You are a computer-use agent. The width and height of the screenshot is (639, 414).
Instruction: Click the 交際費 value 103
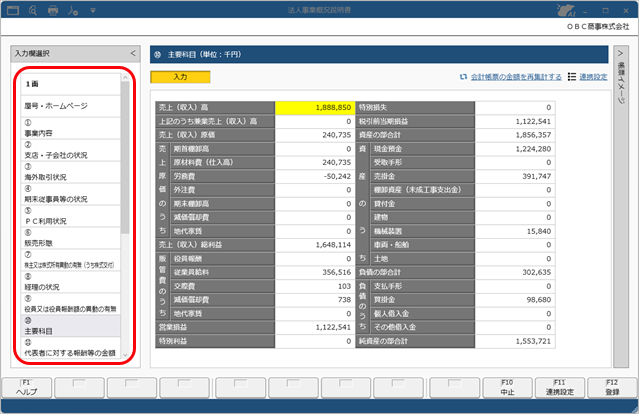pos(315,286)
